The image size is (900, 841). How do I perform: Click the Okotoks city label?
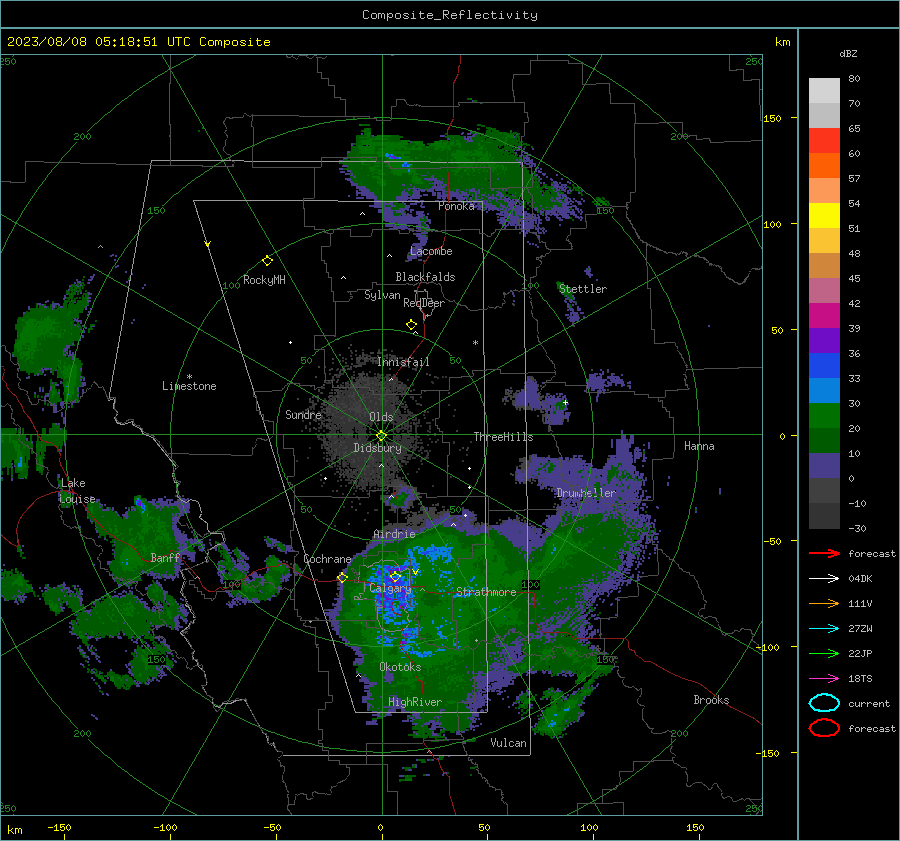pos(400,667)
